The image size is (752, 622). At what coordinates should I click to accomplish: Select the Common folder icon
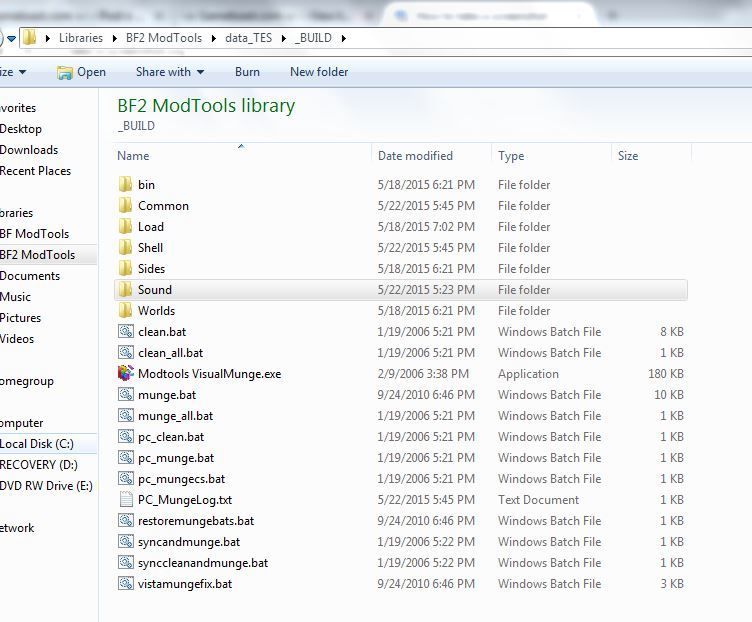tap(125, 206)
